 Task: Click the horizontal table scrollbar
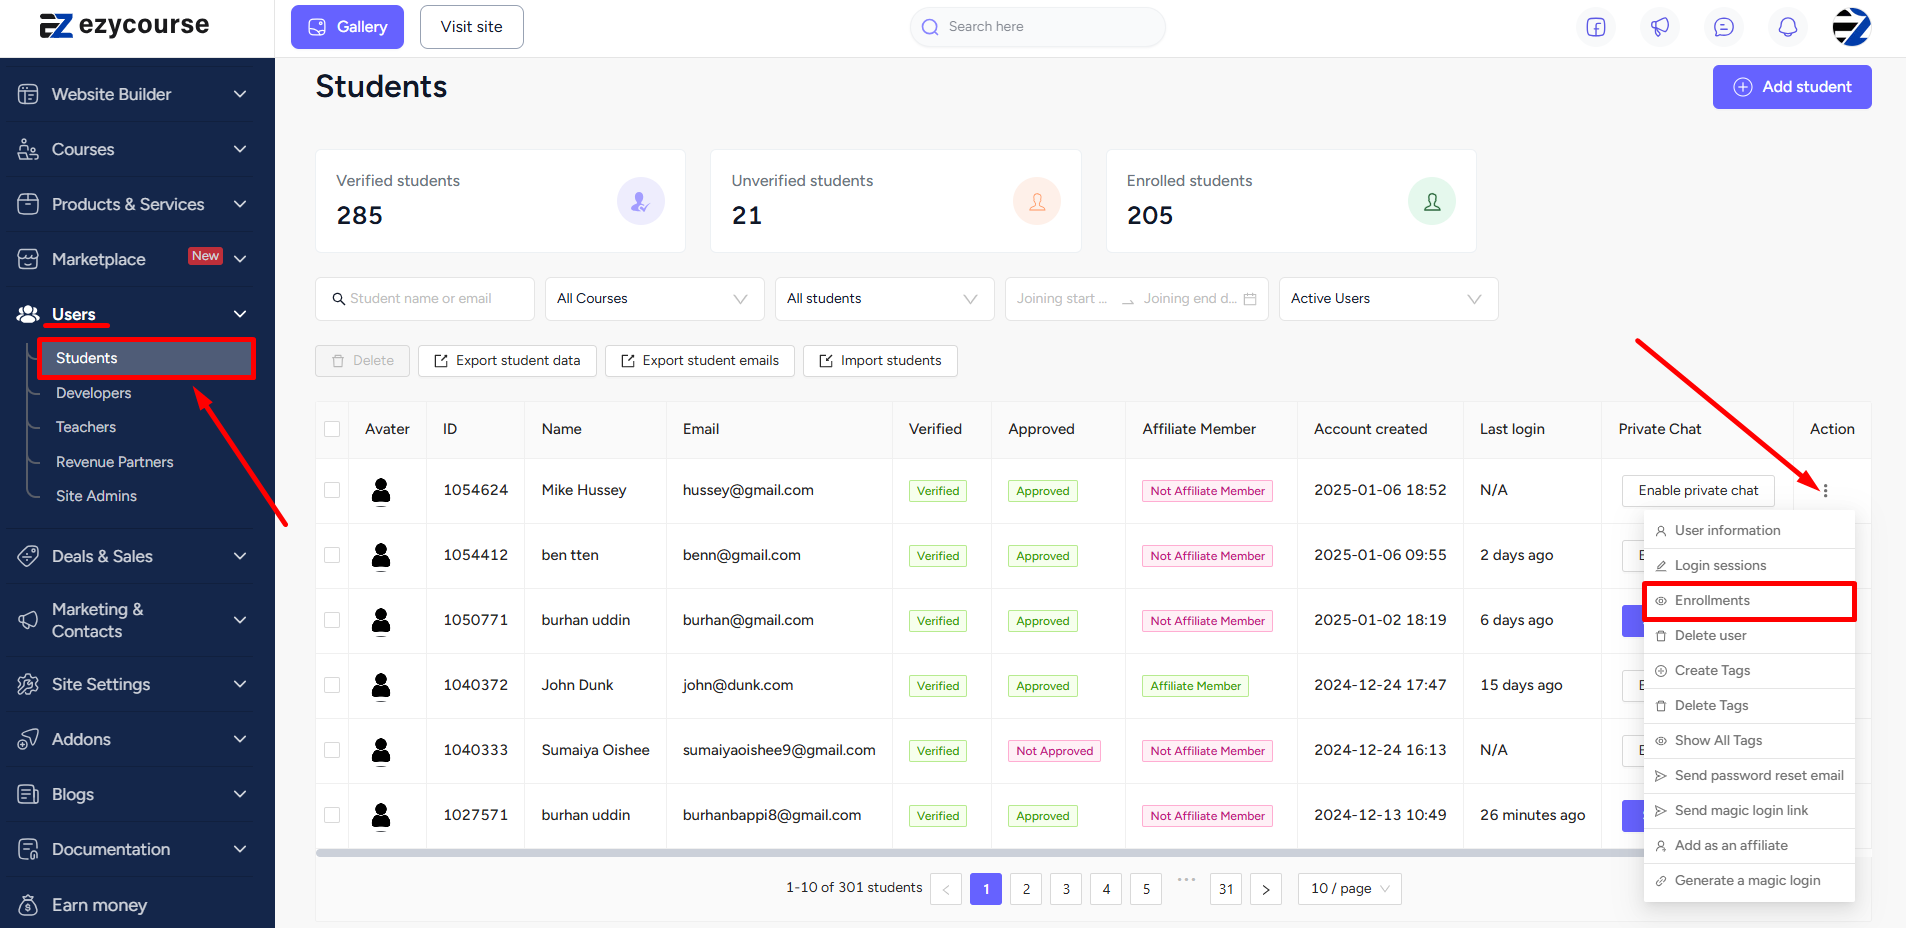click(x=980, y=853)
